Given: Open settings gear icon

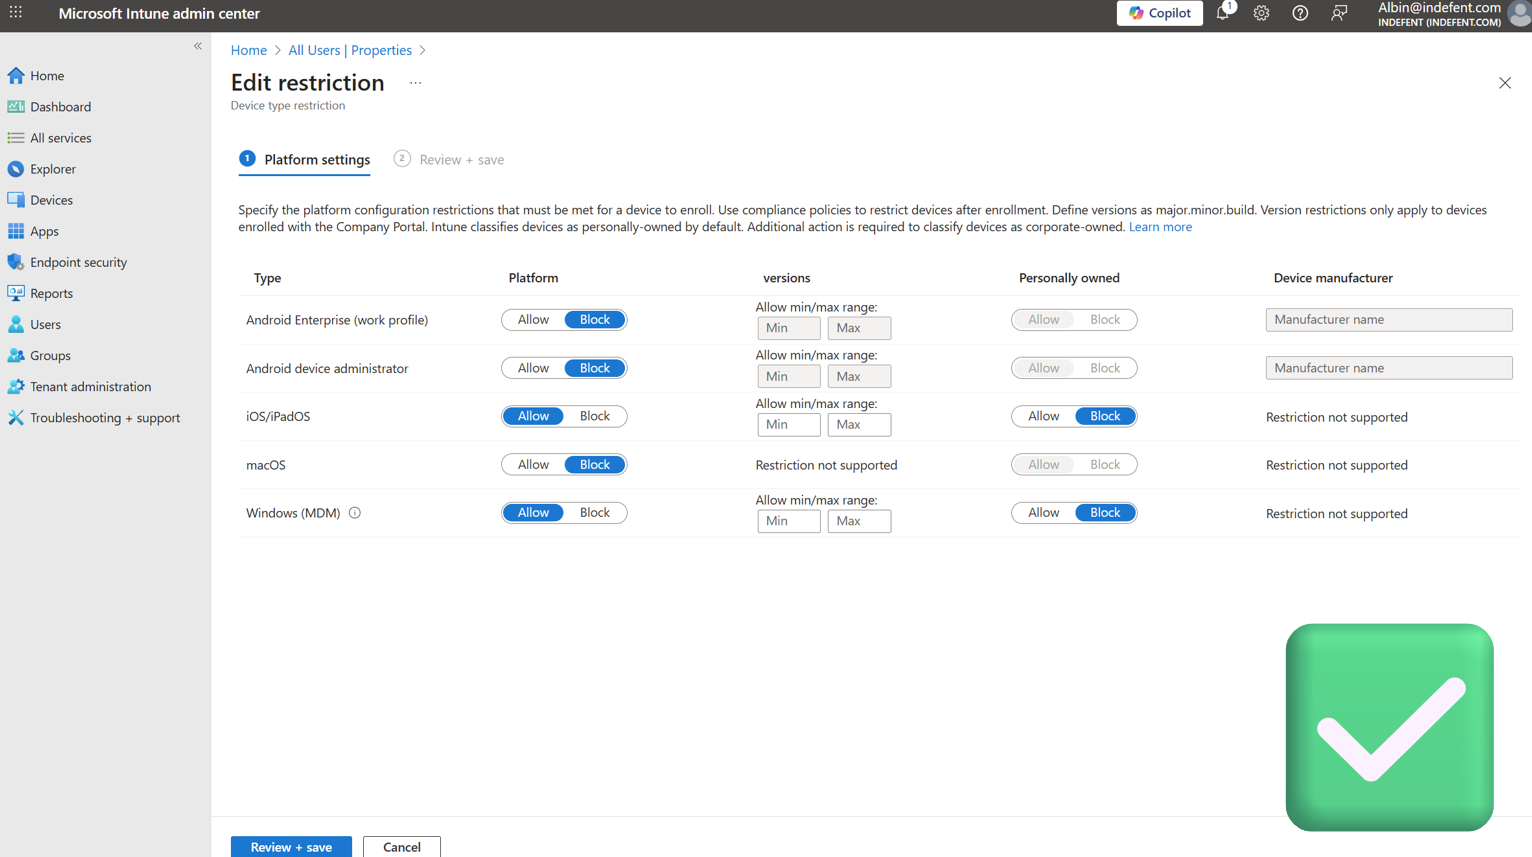Looking at the screenshot, I should click(1261, 13).
